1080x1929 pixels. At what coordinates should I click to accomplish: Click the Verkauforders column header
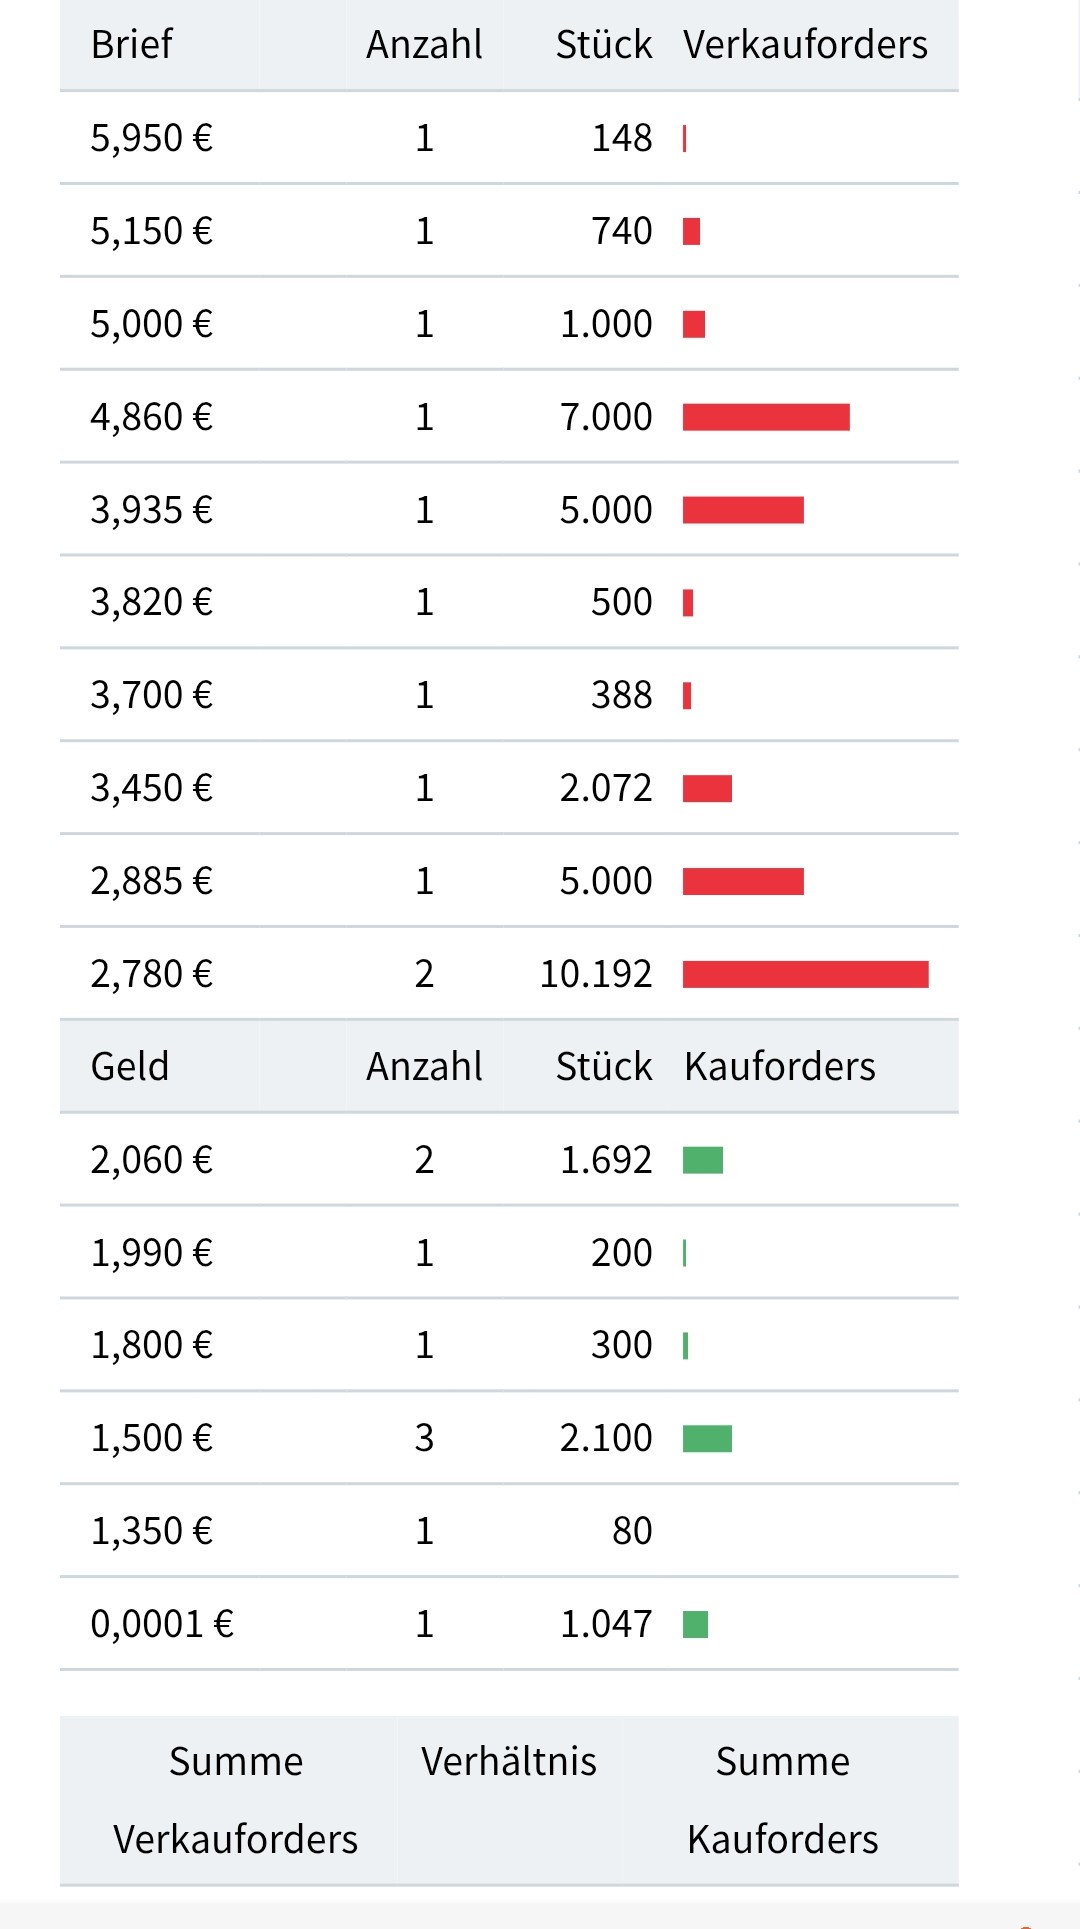coord(805,45)
